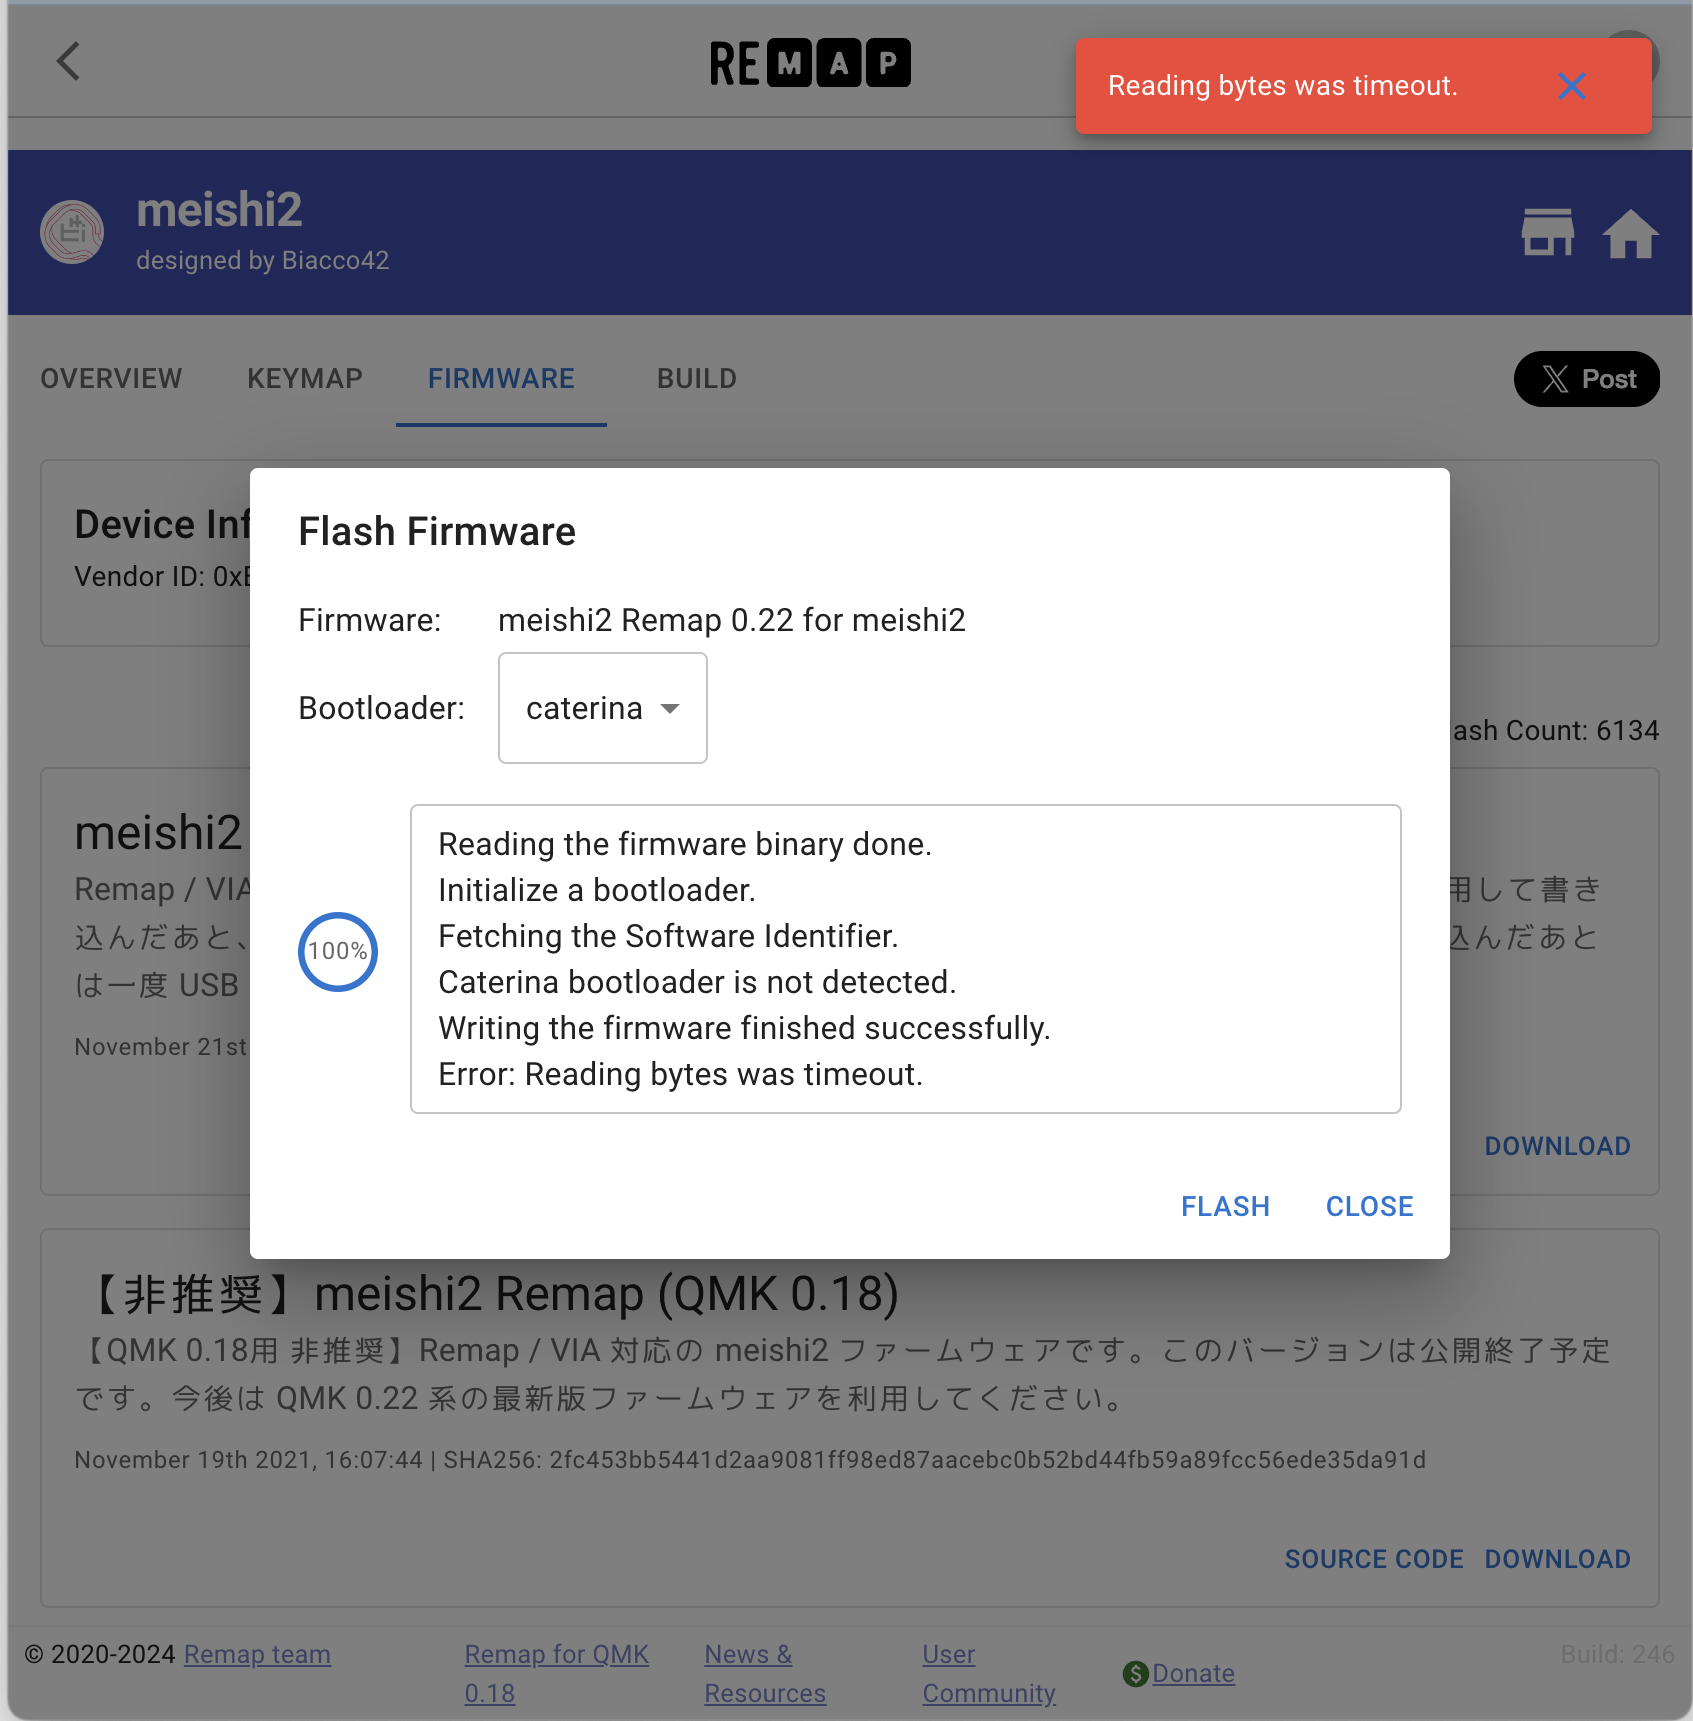
Task: Click the 'Initialize a bootloader.' log line
Action: click(597, 890)
